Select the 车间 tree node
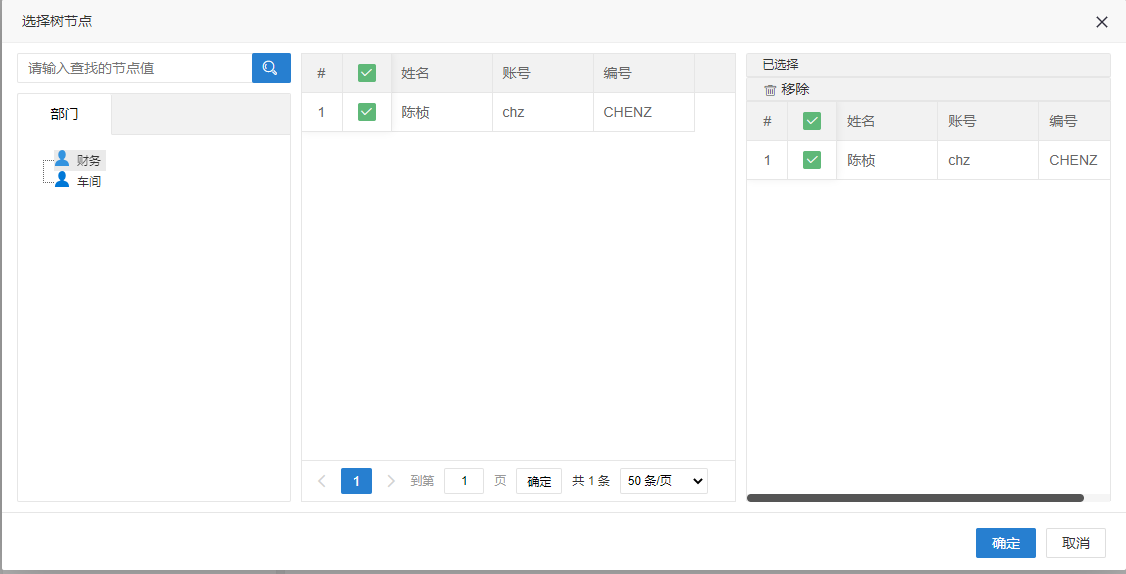1126x574 pixels. click(x=89, y=182)
